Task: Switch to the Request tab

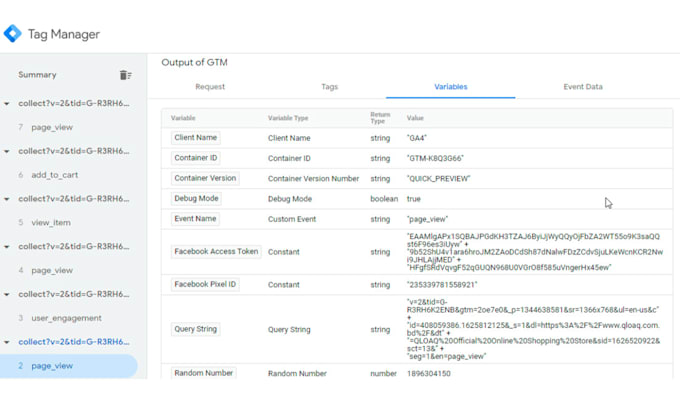Action: click(210, 87)
